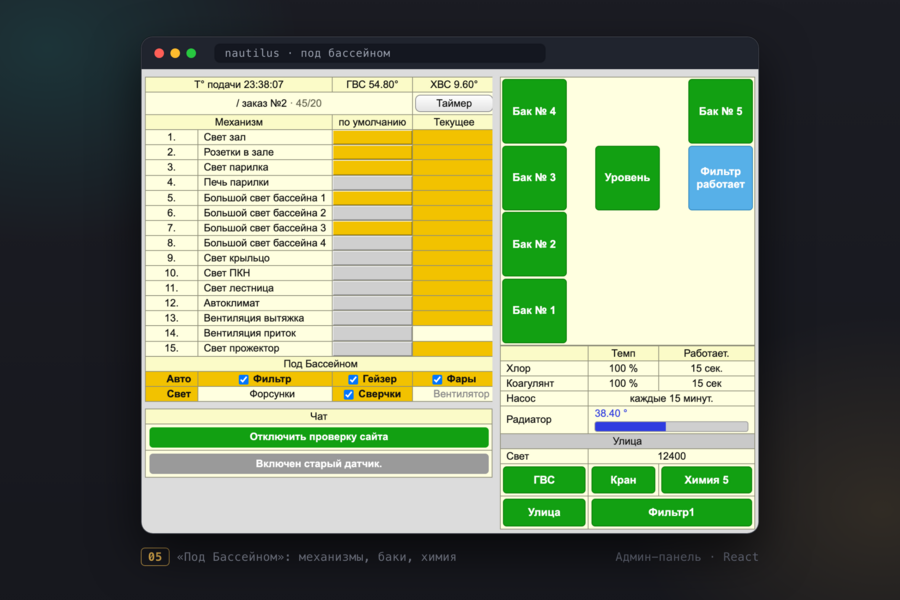Toggle the Фильтр checkbox
Viewport: 900px width, 600px height.
point(243,380)
